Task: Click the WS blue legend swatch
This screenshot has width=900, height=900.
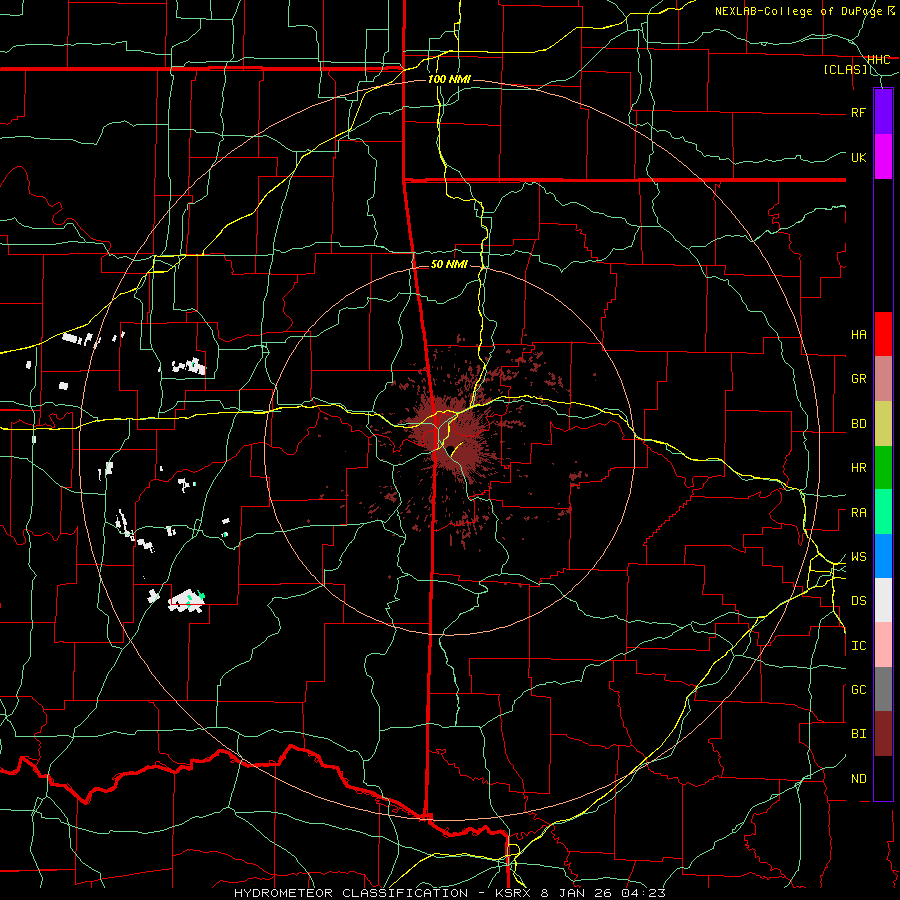Action: pyautogui.click(x=883, y=556)
